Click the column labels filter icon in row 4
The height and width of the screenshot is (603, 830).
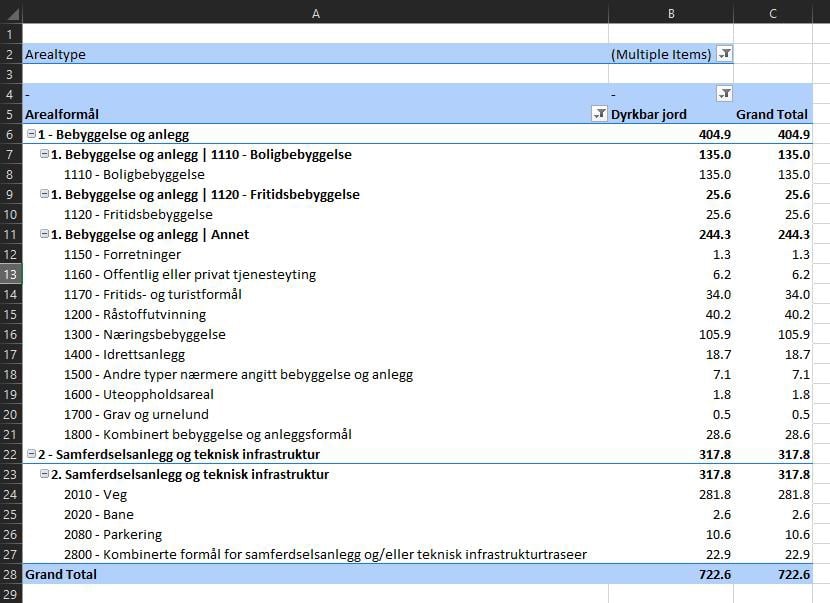pyautogui.click(x=725, y=94)
